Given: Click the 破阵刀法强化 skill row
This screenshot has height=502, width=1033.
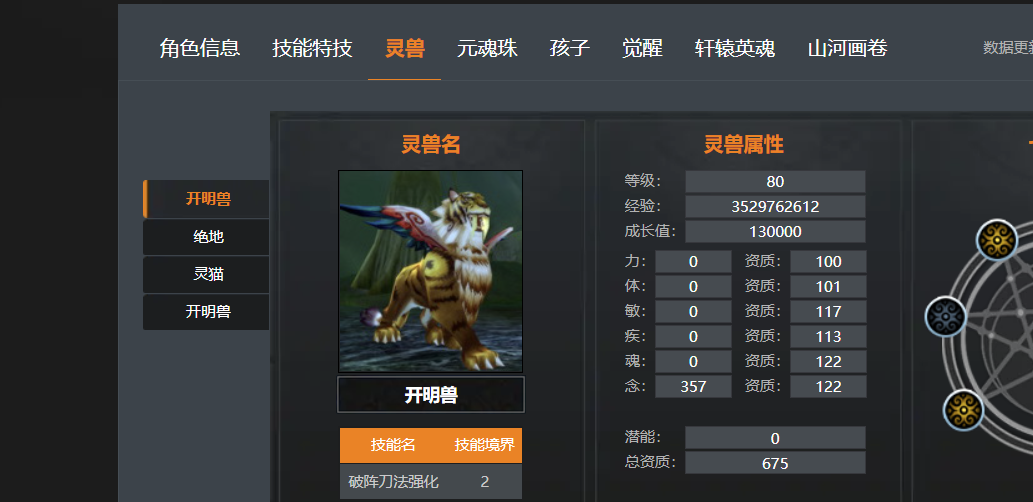Looking at the screenshot, I should (x=431, y=482).
